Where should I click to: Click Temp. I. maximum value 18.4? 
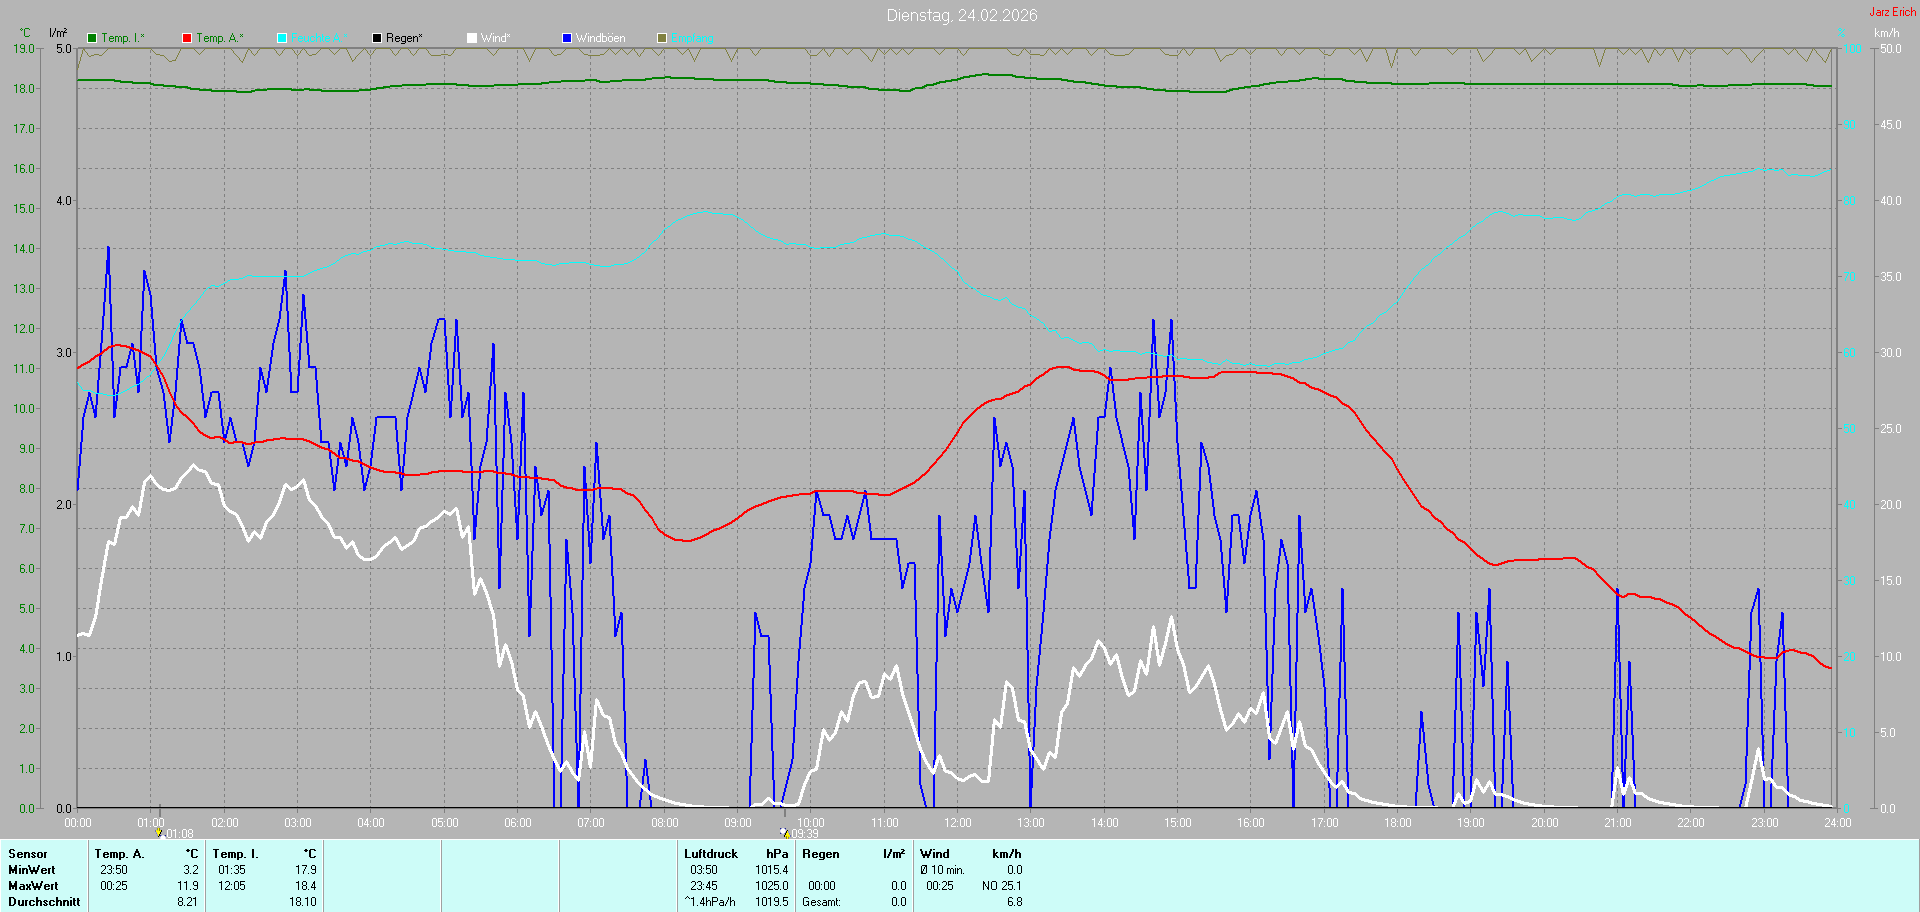pos(306,886)
